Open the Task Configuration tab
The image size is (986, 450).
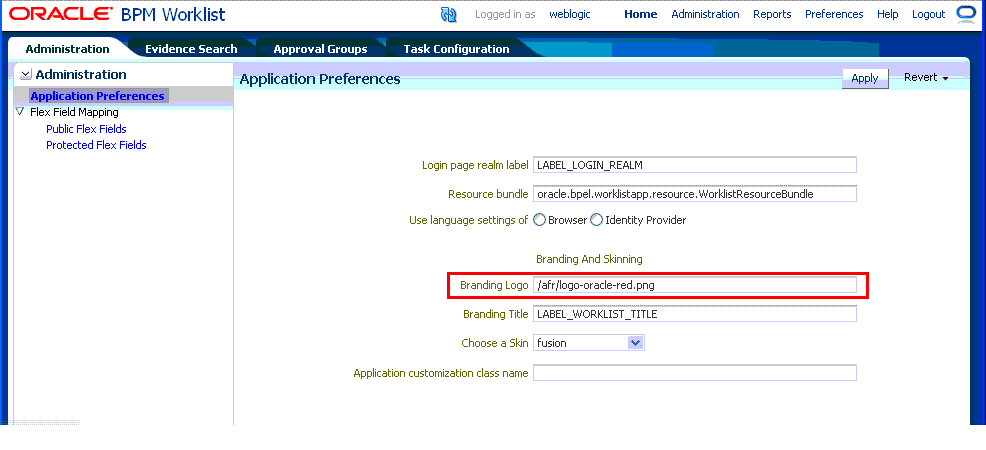coord(456,48)
